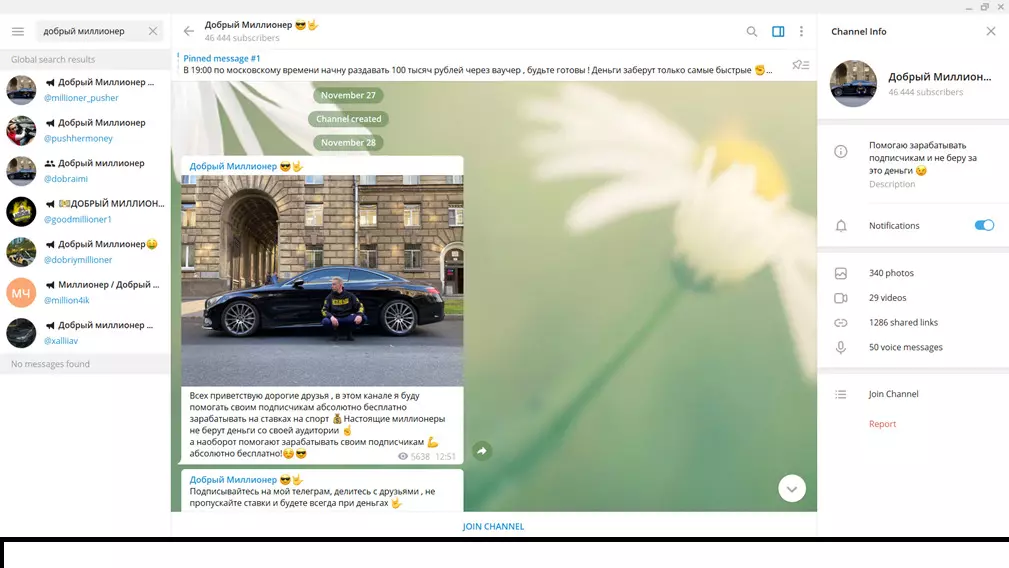This screenshot has height=568, width=1009.
Task: Open the @goodmillioner1 channel result
Action: pos(85,212)
